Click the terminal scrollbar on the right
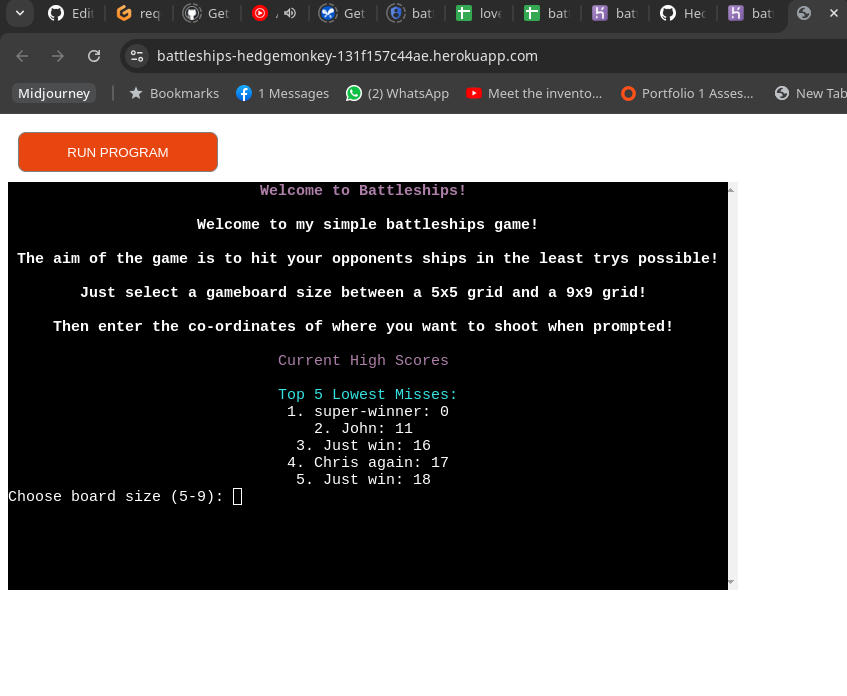Screen dimensions: 847x696 point(731,383)
